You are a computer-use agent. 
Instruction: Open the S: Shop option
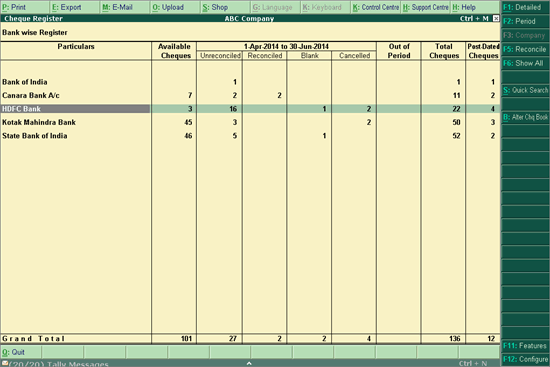click(226, 7)
